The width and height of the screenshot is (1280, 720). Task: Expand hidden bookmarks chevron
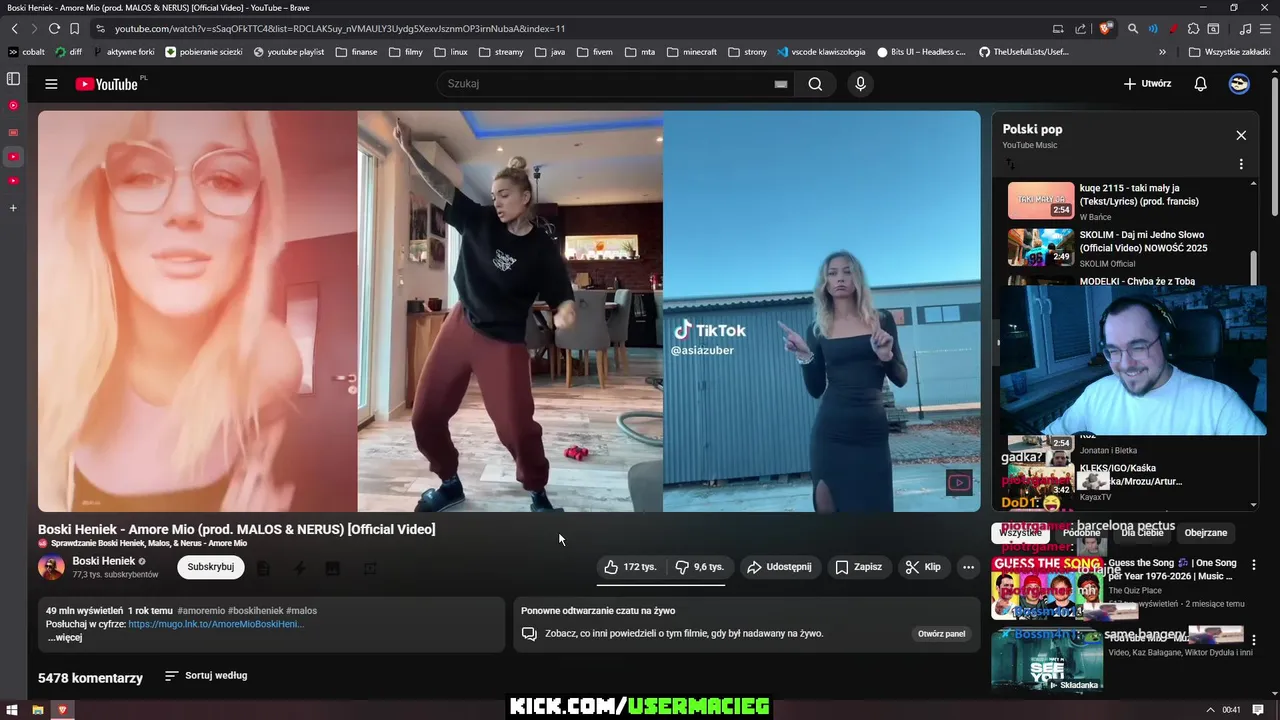(x=1162, y=52)
